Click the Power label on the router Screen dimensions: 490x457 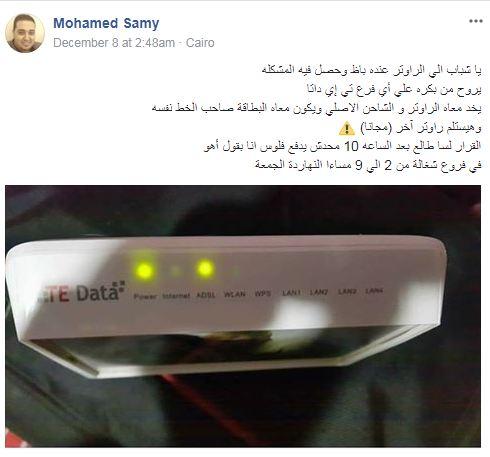point(145,296)
